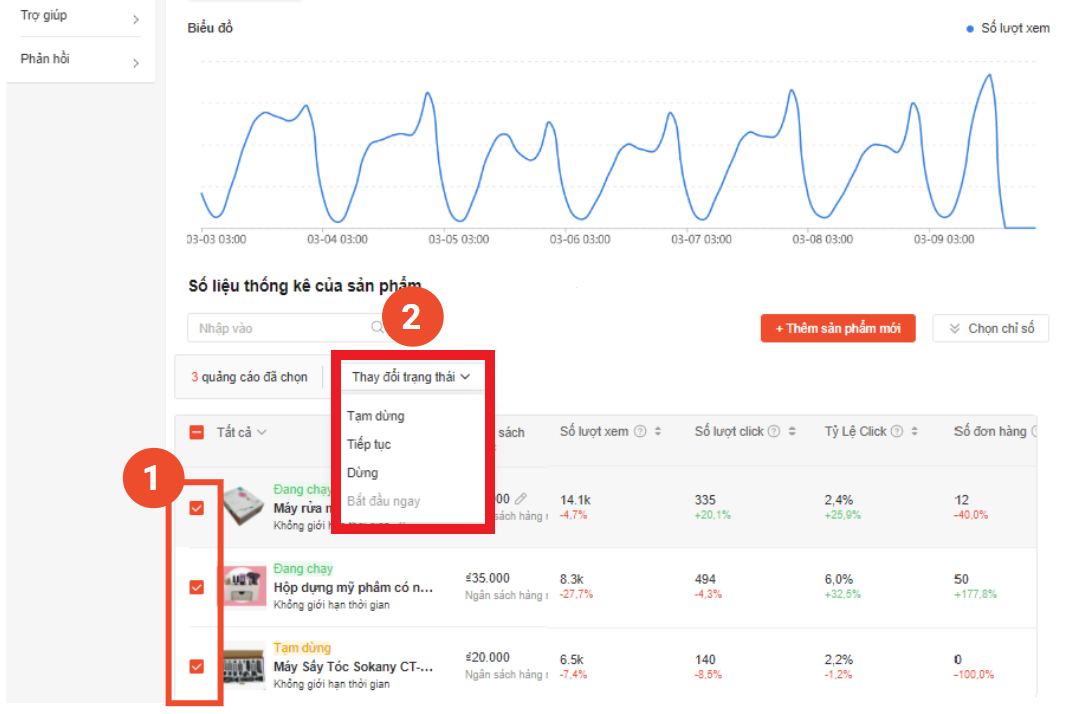Uncheck the Máy Sấy Tóc Sokany checkbox

(196, 666)
